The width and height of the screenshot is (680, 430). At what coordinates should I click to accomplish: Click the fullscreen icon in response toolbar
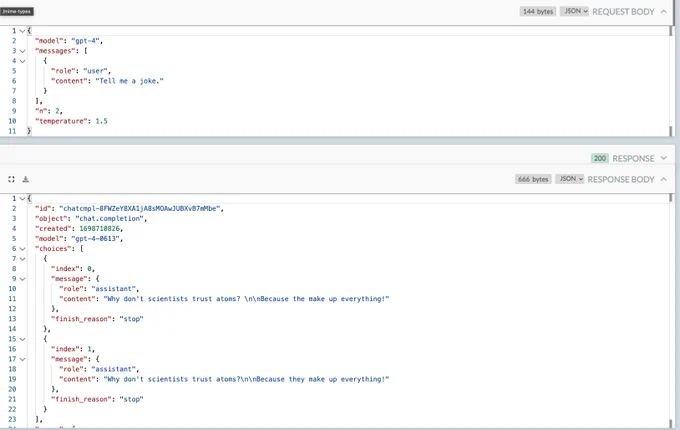tap(11, 179)
